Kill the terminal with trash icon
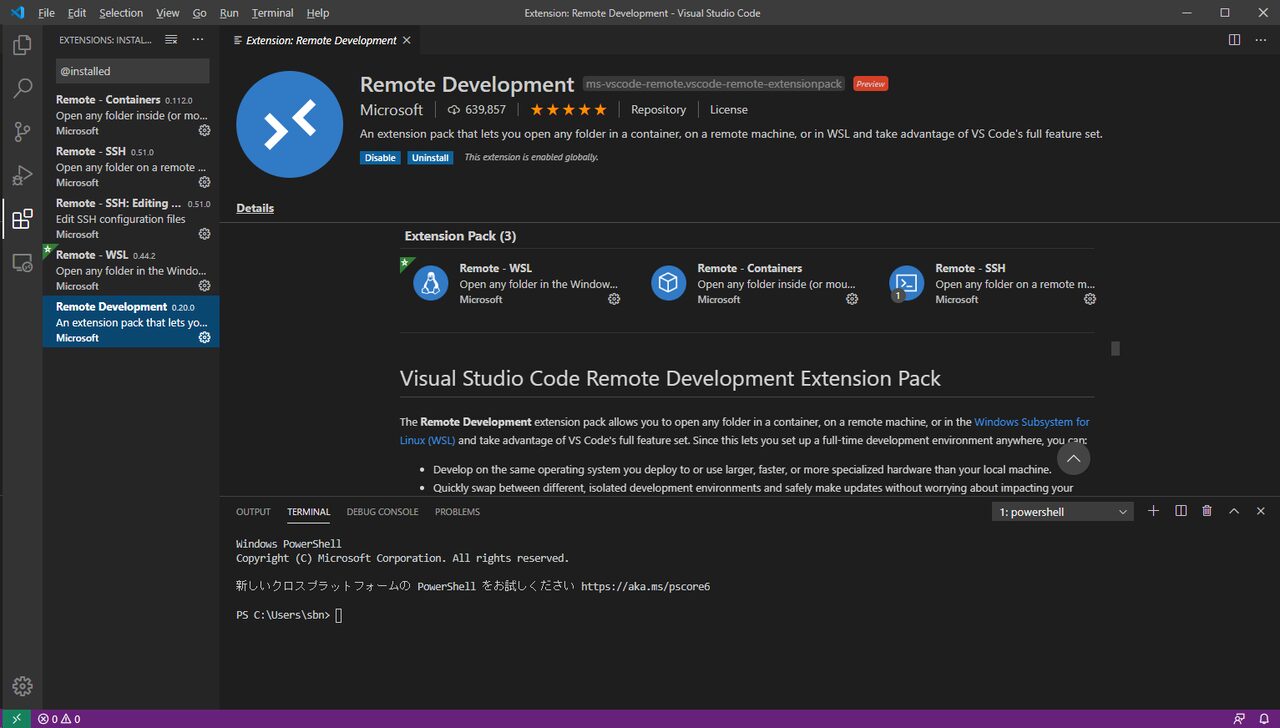This screenshot has width=1280, height=728. [x=1207, y=511]
